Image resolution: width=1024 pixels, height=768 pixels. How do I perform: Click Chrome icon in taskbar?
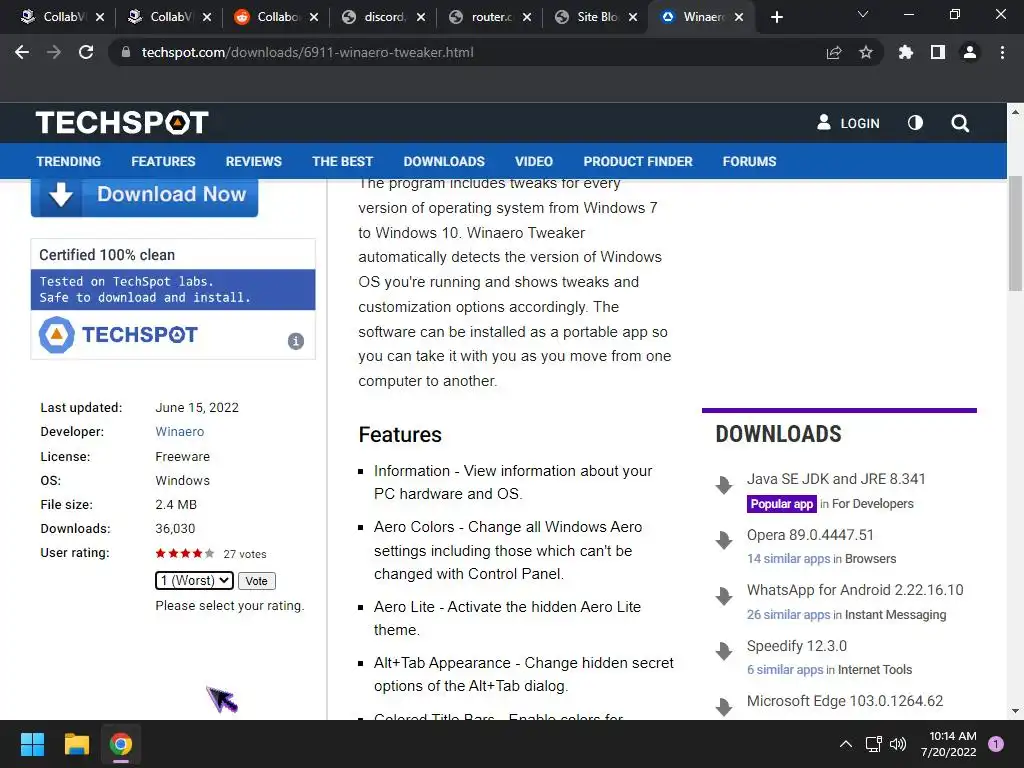tap(121, 744)
